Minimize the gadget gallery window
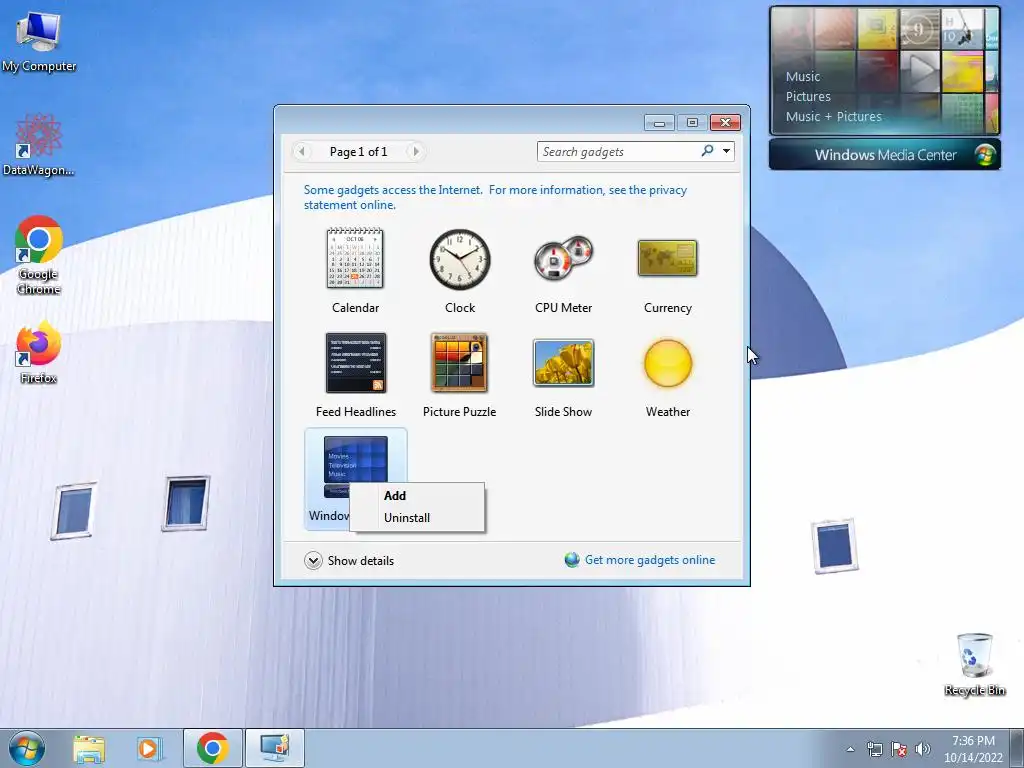 [659, 123]
